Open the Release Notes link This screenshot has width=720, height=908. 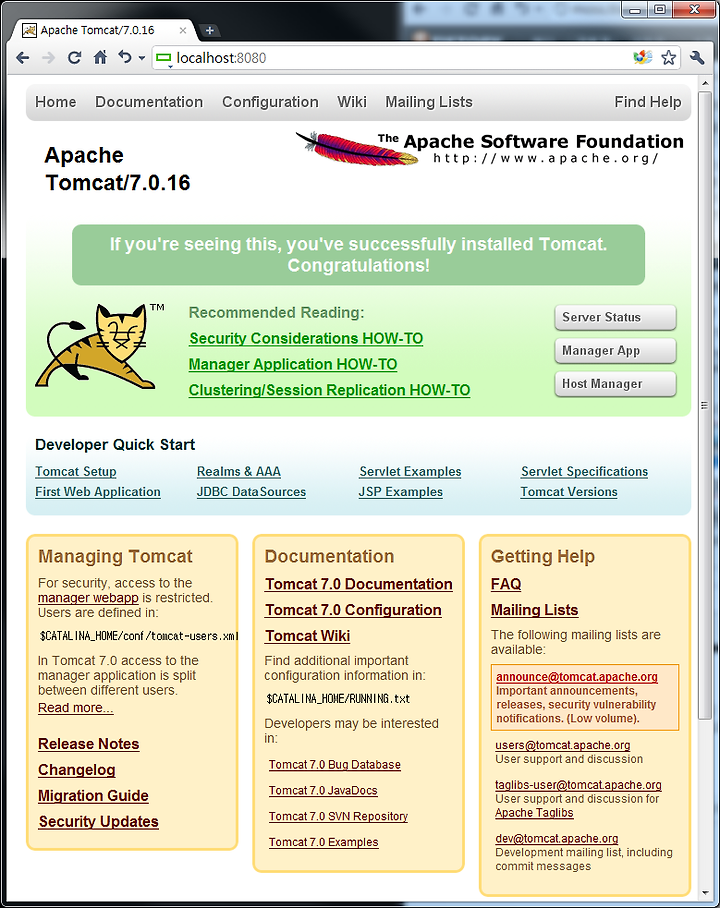(x=89, y=744)
